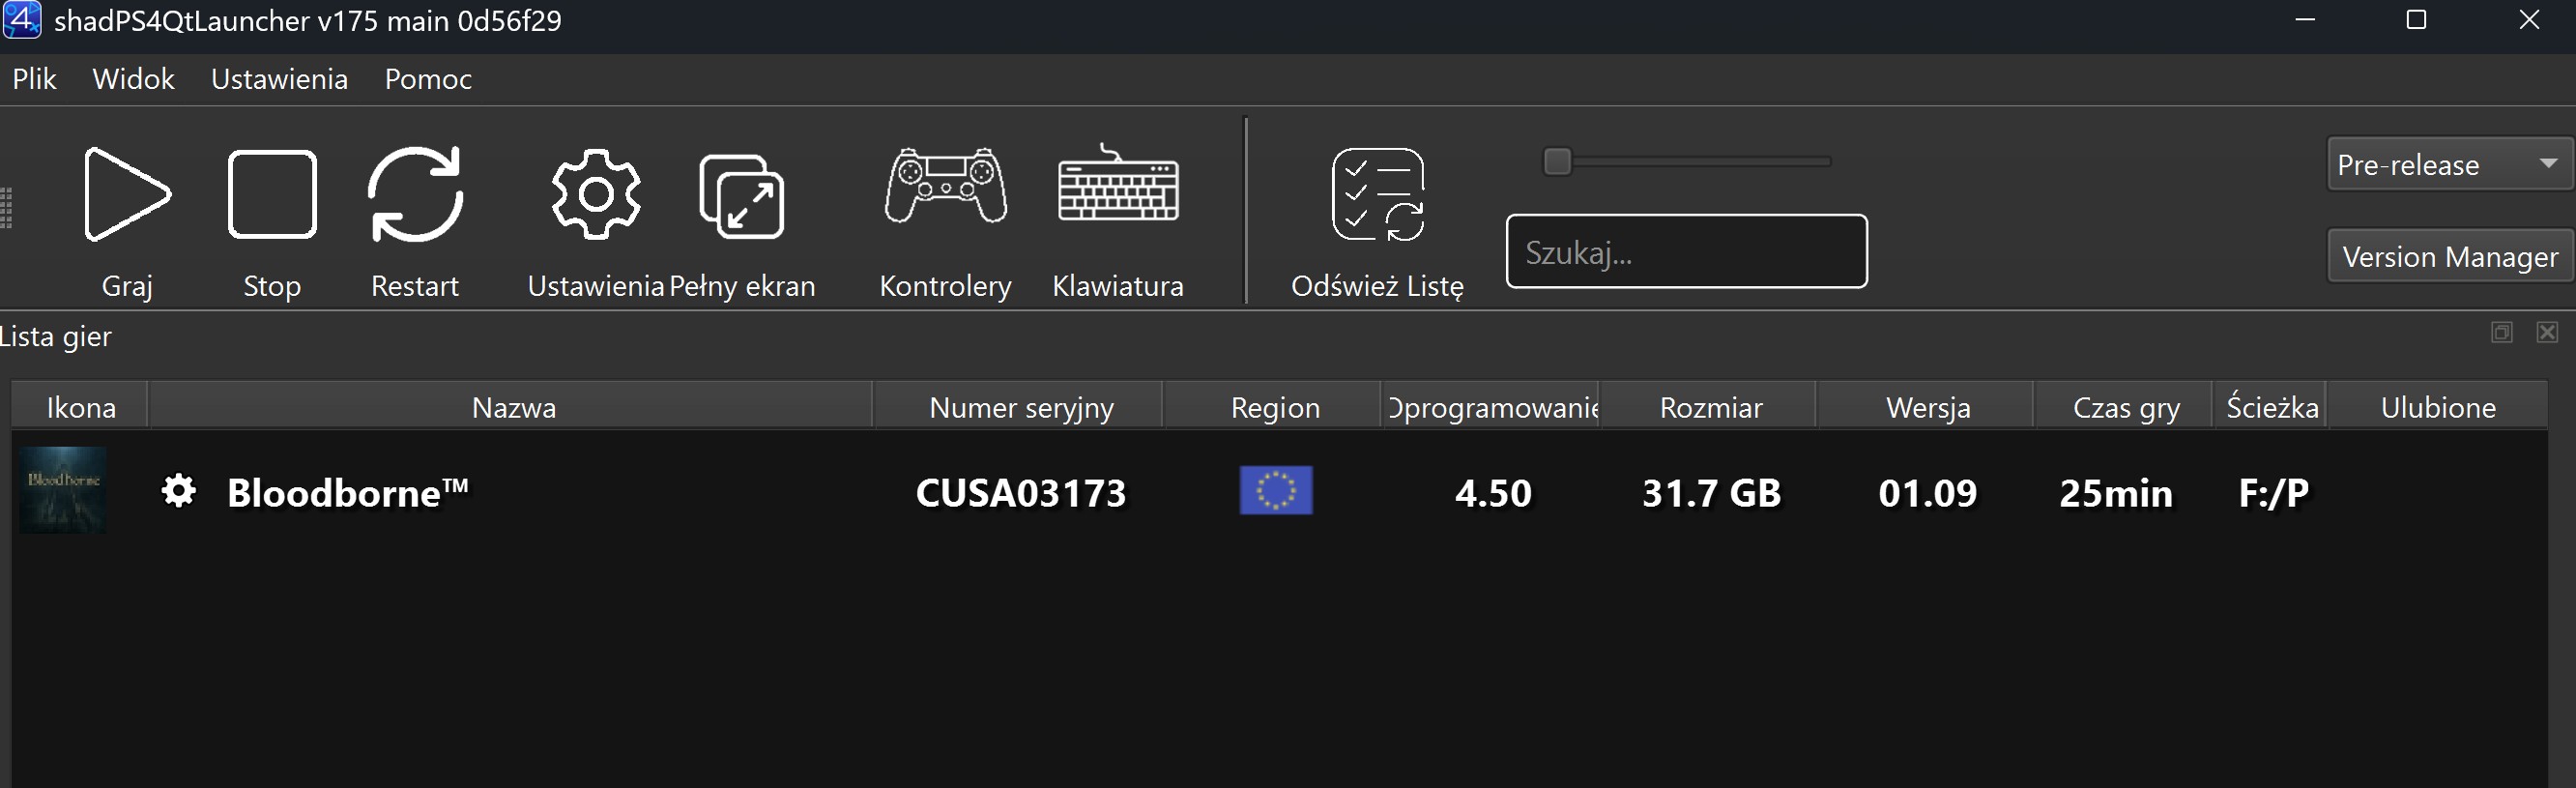This screenshot has width=2576, height=788.
Task: Toggle Pełny ekran fullscreen icon
Action: coord(741,196)
